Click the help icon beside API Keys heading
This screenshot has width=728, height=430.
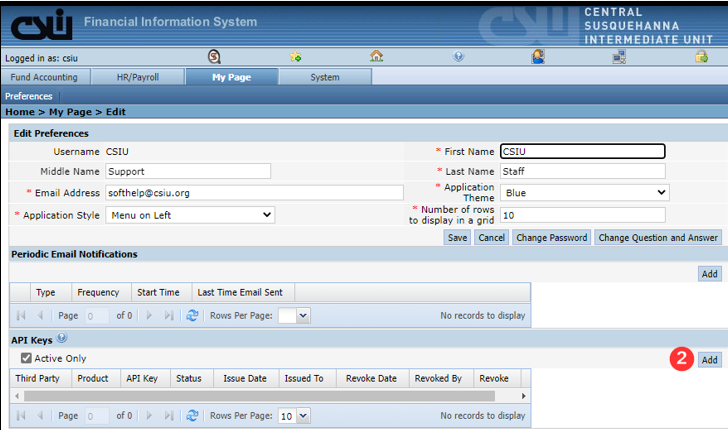coord(62,339)
